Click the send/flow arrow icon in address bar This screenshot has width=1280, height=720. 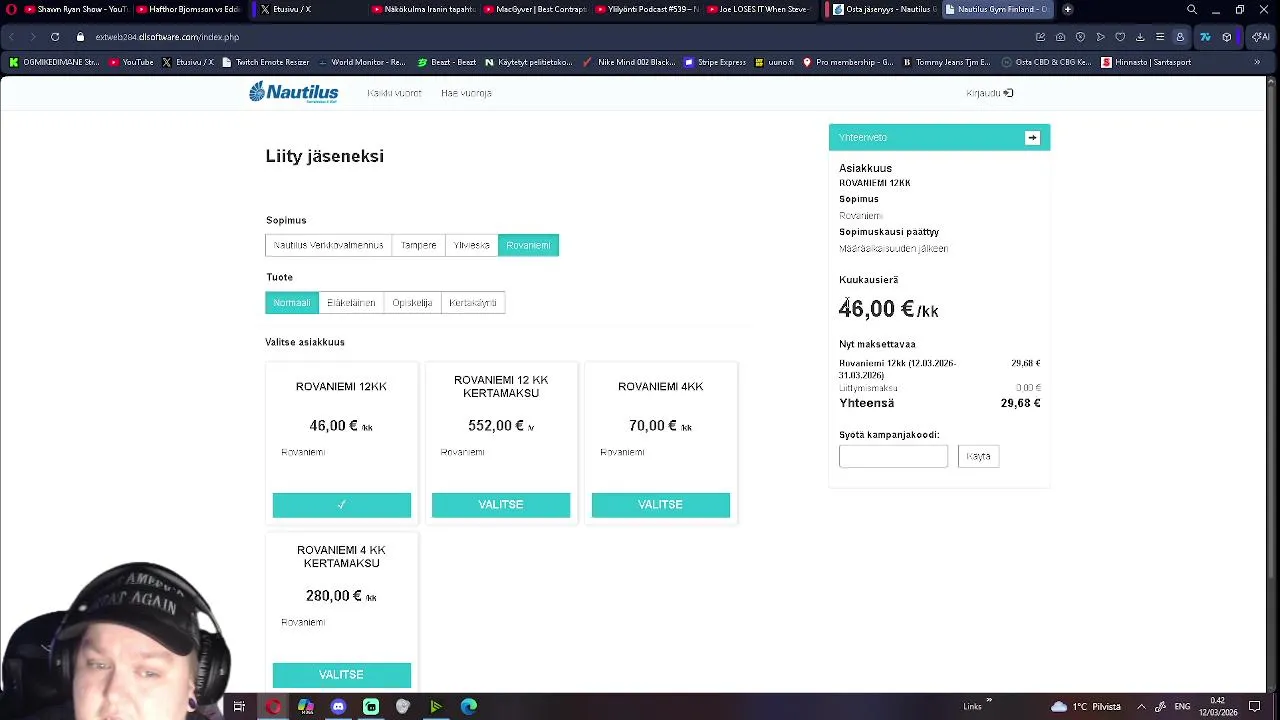pyautogui.click(x=1100, y=37)
